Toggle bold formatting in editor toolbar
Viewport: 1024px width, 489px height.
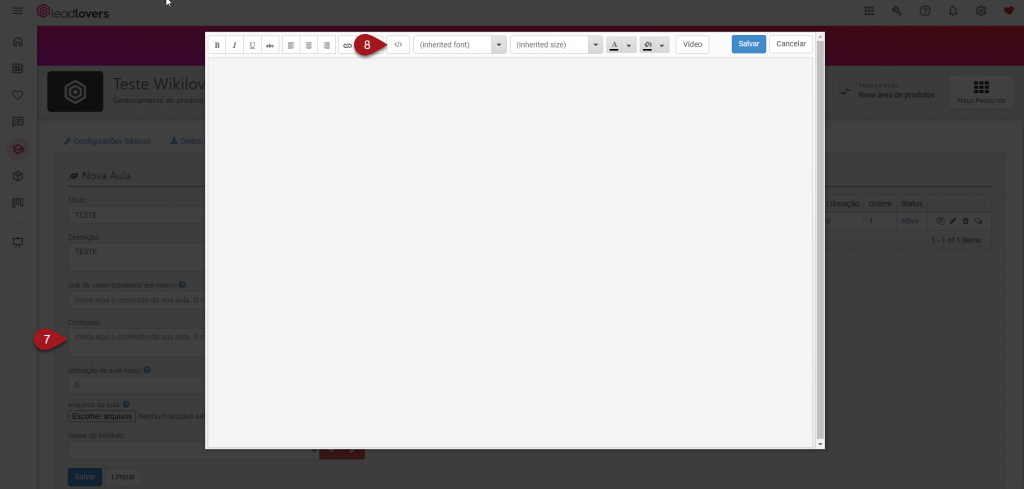[x=217, y=45]
